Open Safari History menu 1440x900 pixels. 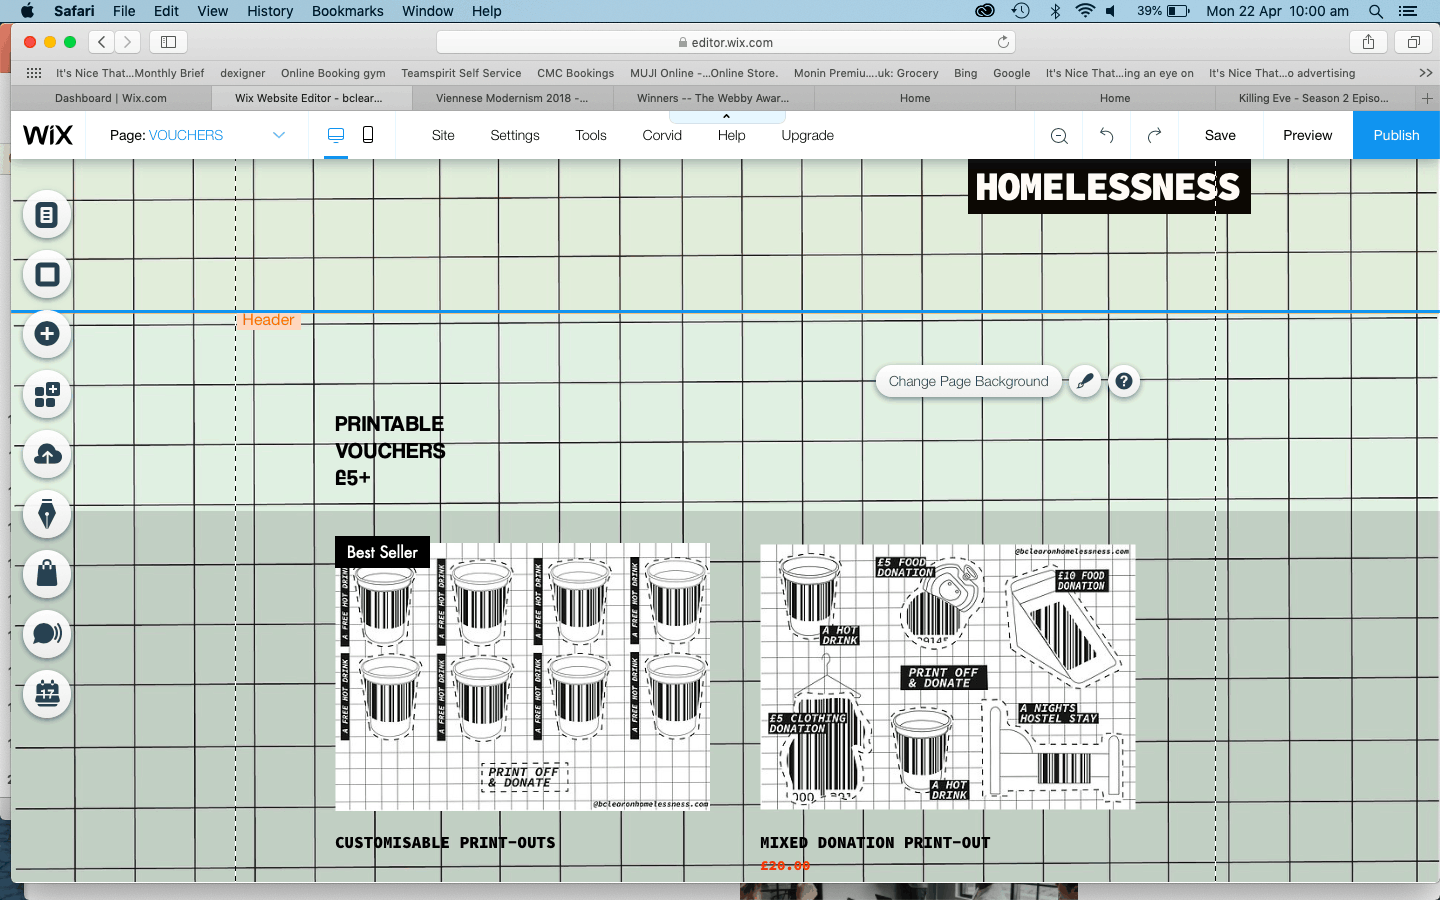(270, 11)
